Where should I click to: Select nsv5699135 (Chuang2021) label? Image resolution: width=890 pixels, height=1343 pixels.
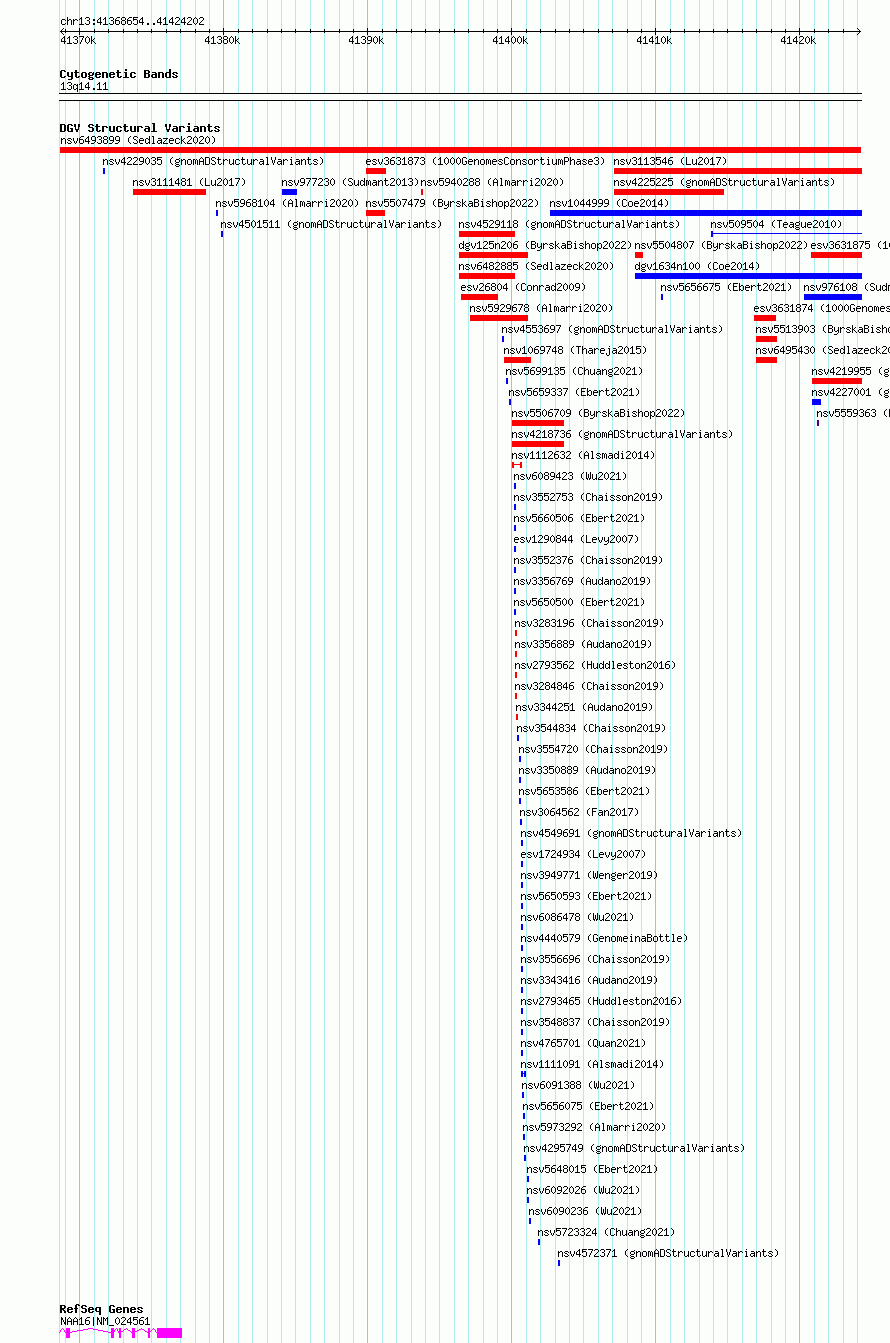click(x=574, y=371)
